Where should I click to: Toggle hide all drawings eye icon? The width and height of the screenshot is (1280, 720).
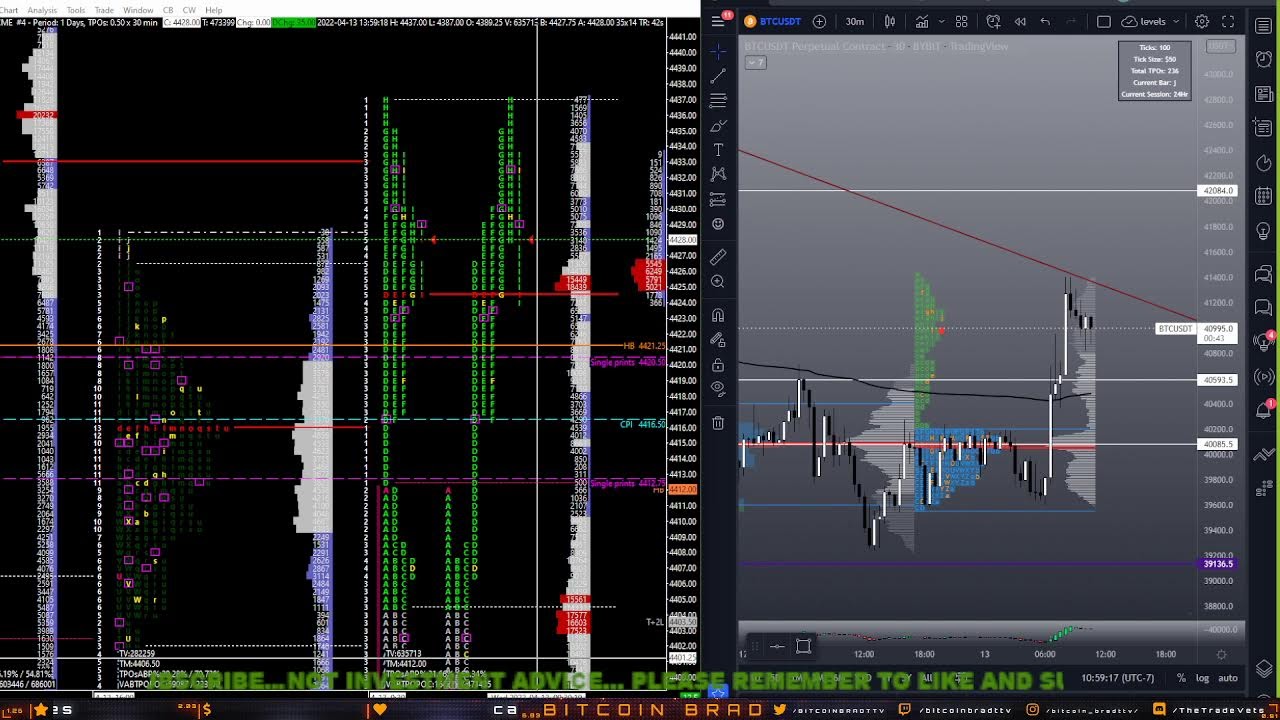click(718, 389)
